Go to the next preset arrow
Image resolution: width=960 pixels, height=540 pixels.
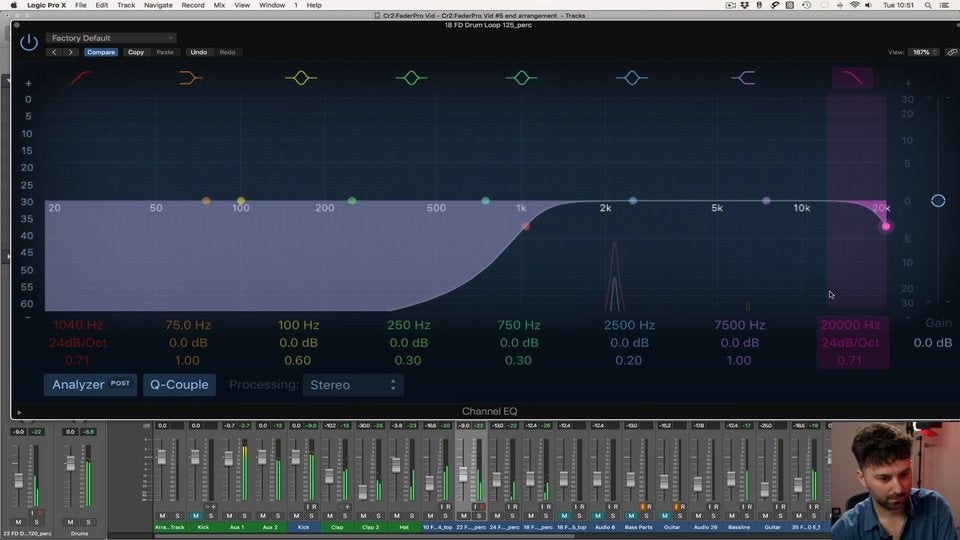click(x=70, y=52)
